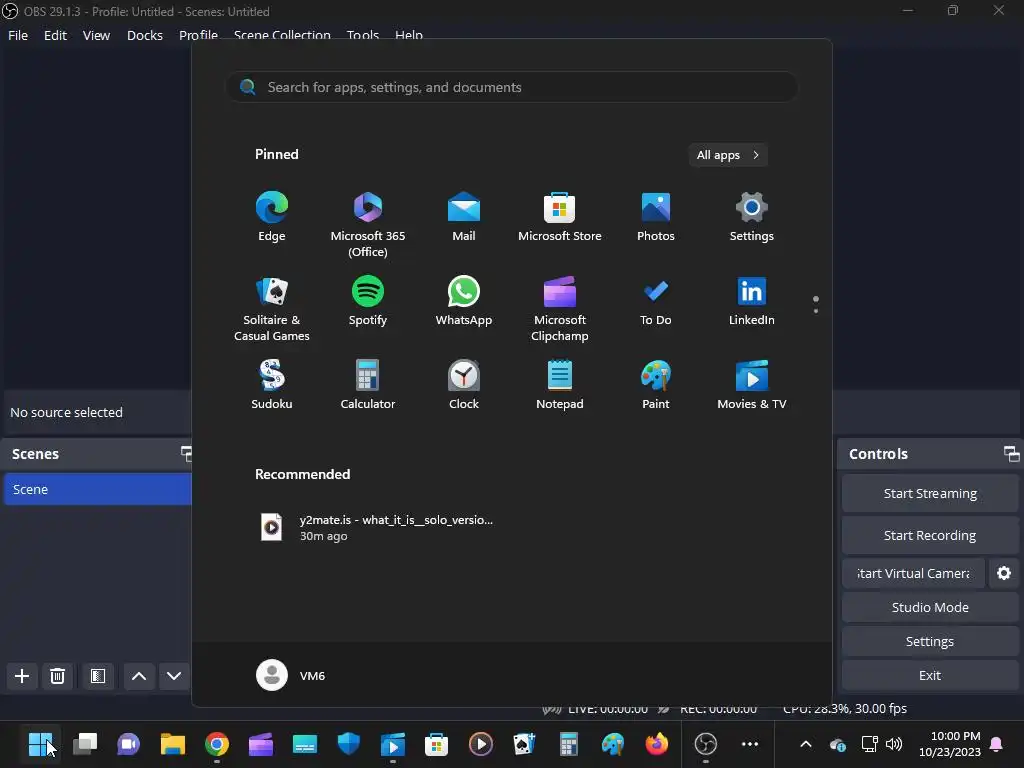Select the Scene item in Scenes list
Screen dimensions: 1024x768
coord(97,489)
